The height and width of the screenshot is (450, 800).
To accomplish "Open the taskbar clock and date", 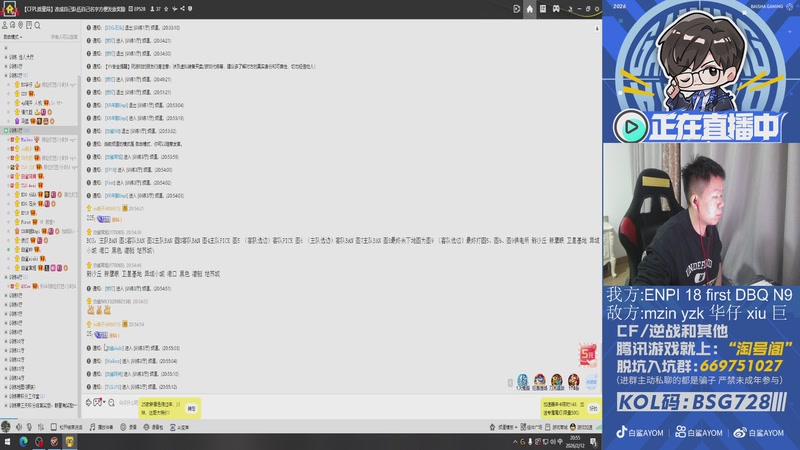I will (575, 442).
